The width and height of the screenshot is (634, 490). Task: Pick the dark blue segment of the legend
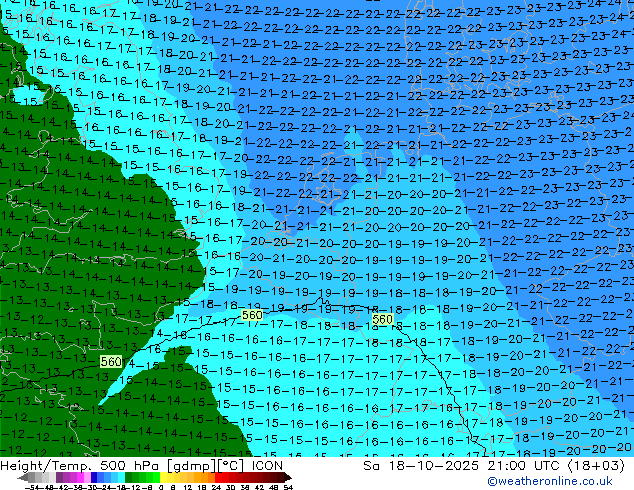pos(94,477)
